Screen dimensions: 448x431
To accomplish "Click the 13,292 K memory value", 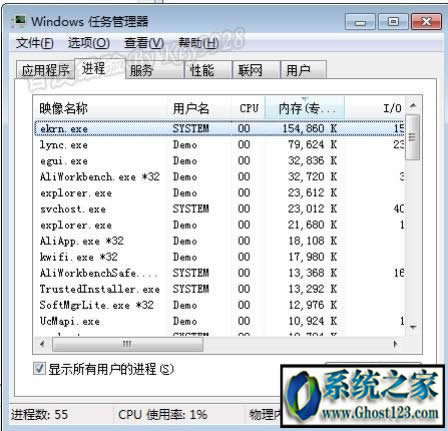I will [313, 289].
